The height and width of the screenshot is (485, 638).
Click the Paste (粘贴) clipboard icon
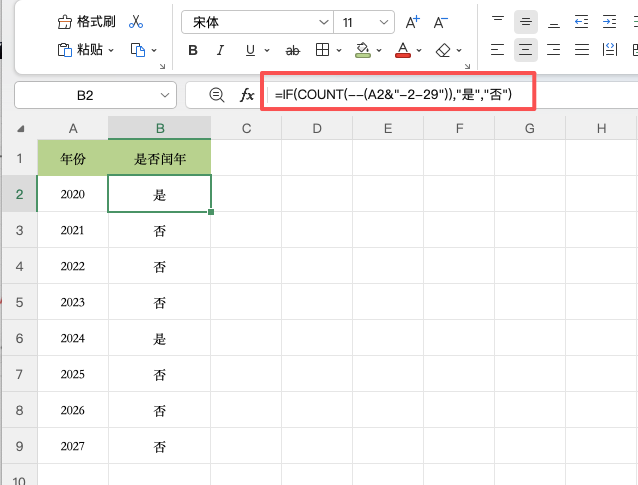pos(64,50)
